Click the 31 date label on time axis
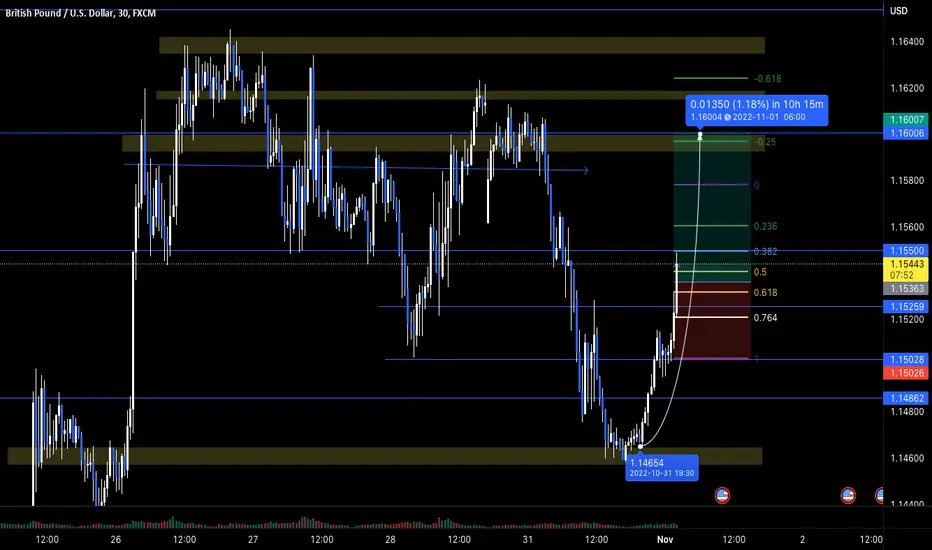 click(x=527, y=539)
